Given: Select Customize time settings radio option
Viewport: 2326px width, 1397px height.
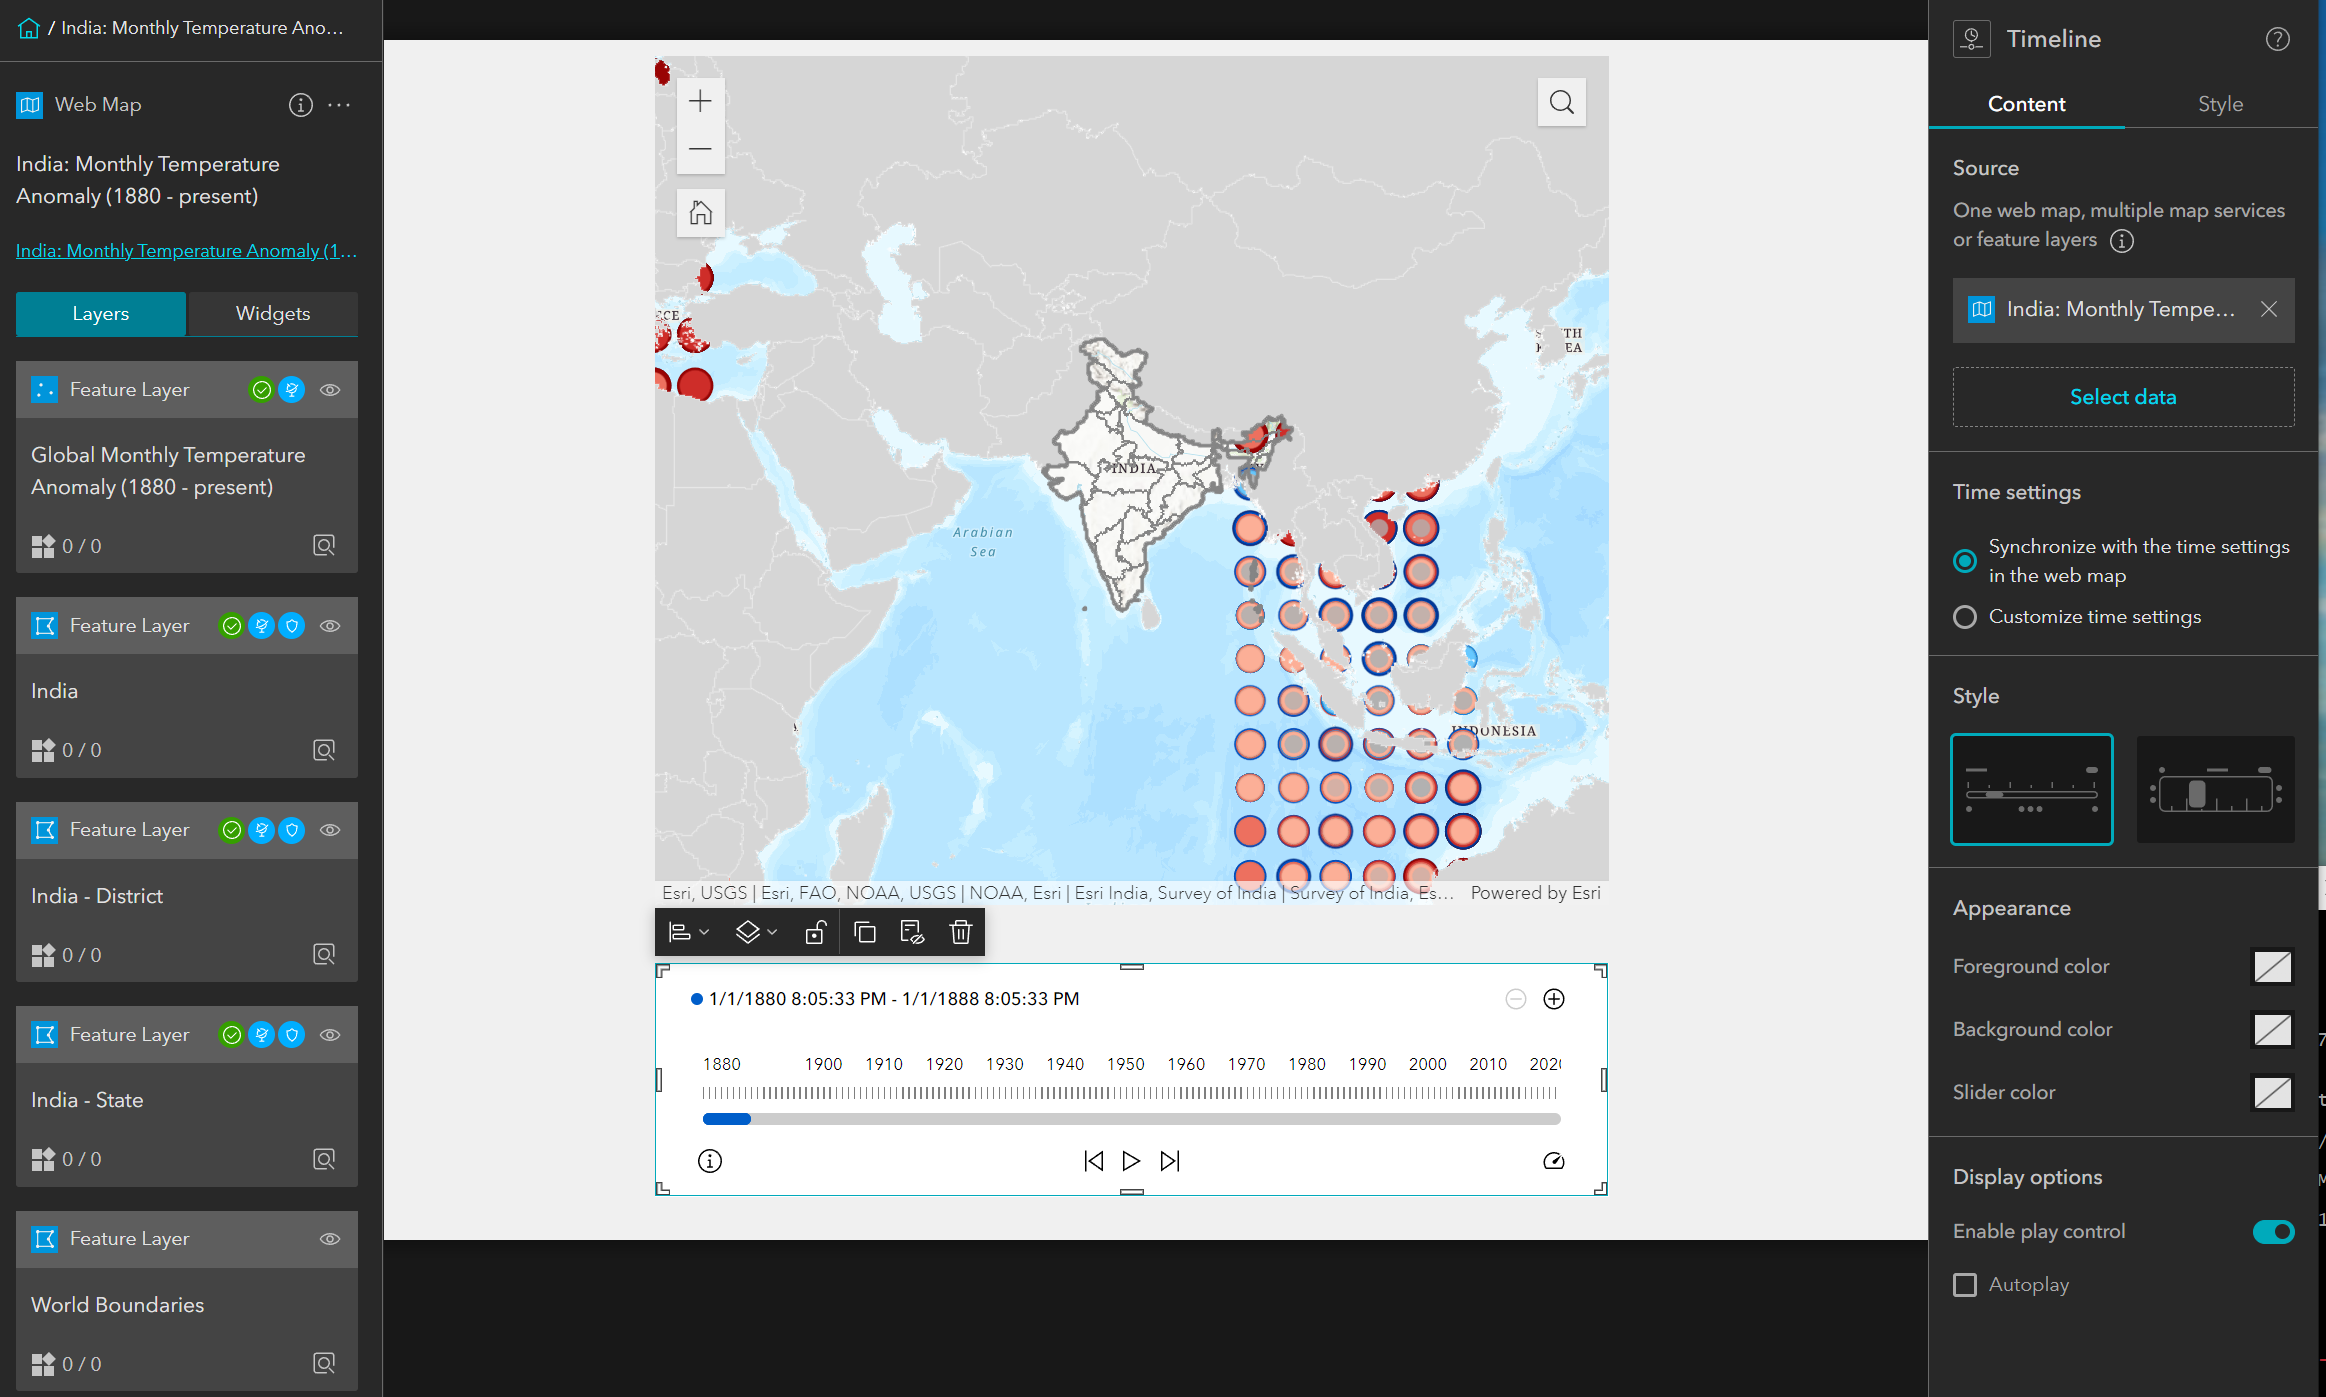Looking at the screenshot, I should tap(1965, 617).
